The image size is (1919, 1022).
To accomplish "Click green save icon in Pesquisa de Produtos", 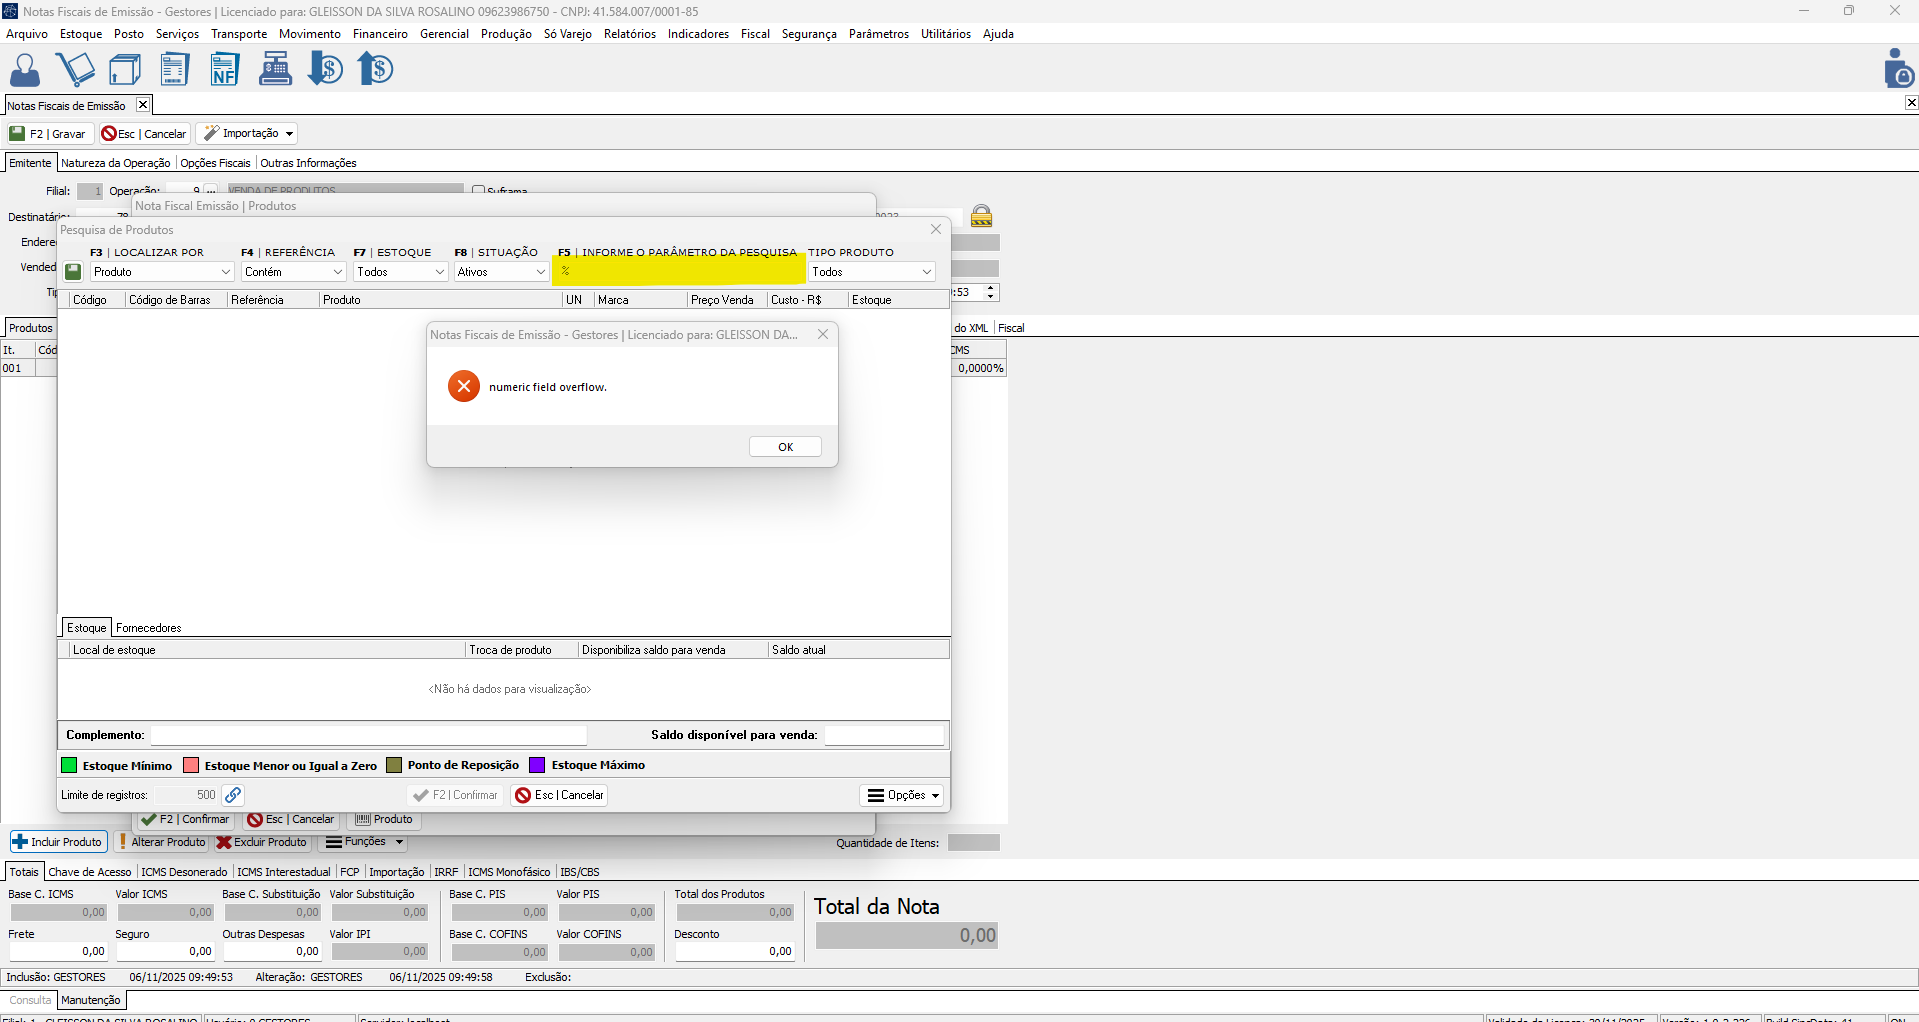I will click(x=73, y=272).
